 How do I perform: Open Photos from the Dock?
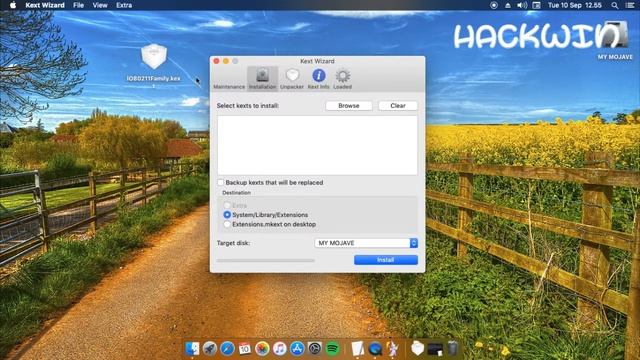pos(262,349)
